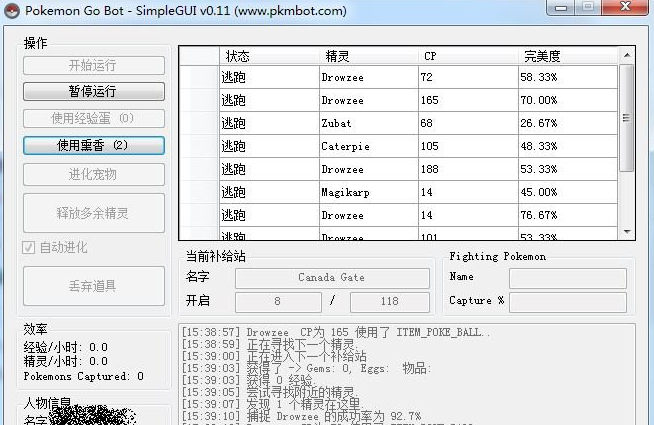Click the Pokeball app icon in title bar
This screenshot has height=425, width=654.
12,11
